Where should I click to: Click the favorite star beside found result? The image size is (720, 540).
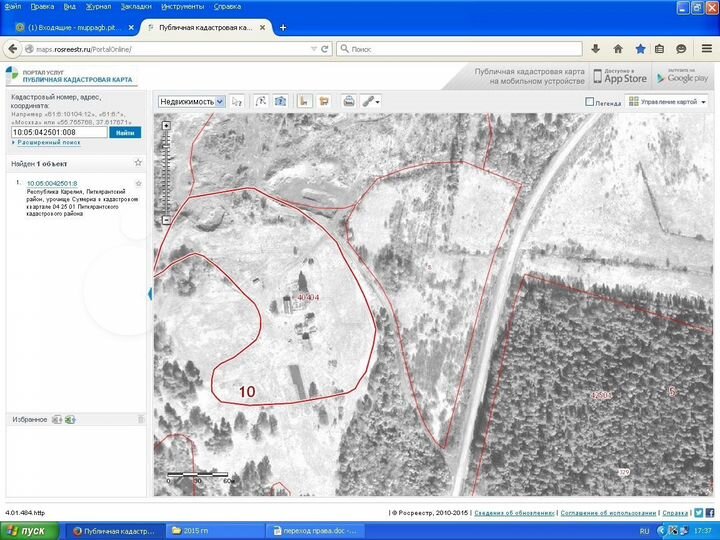[x=138, y=183]
